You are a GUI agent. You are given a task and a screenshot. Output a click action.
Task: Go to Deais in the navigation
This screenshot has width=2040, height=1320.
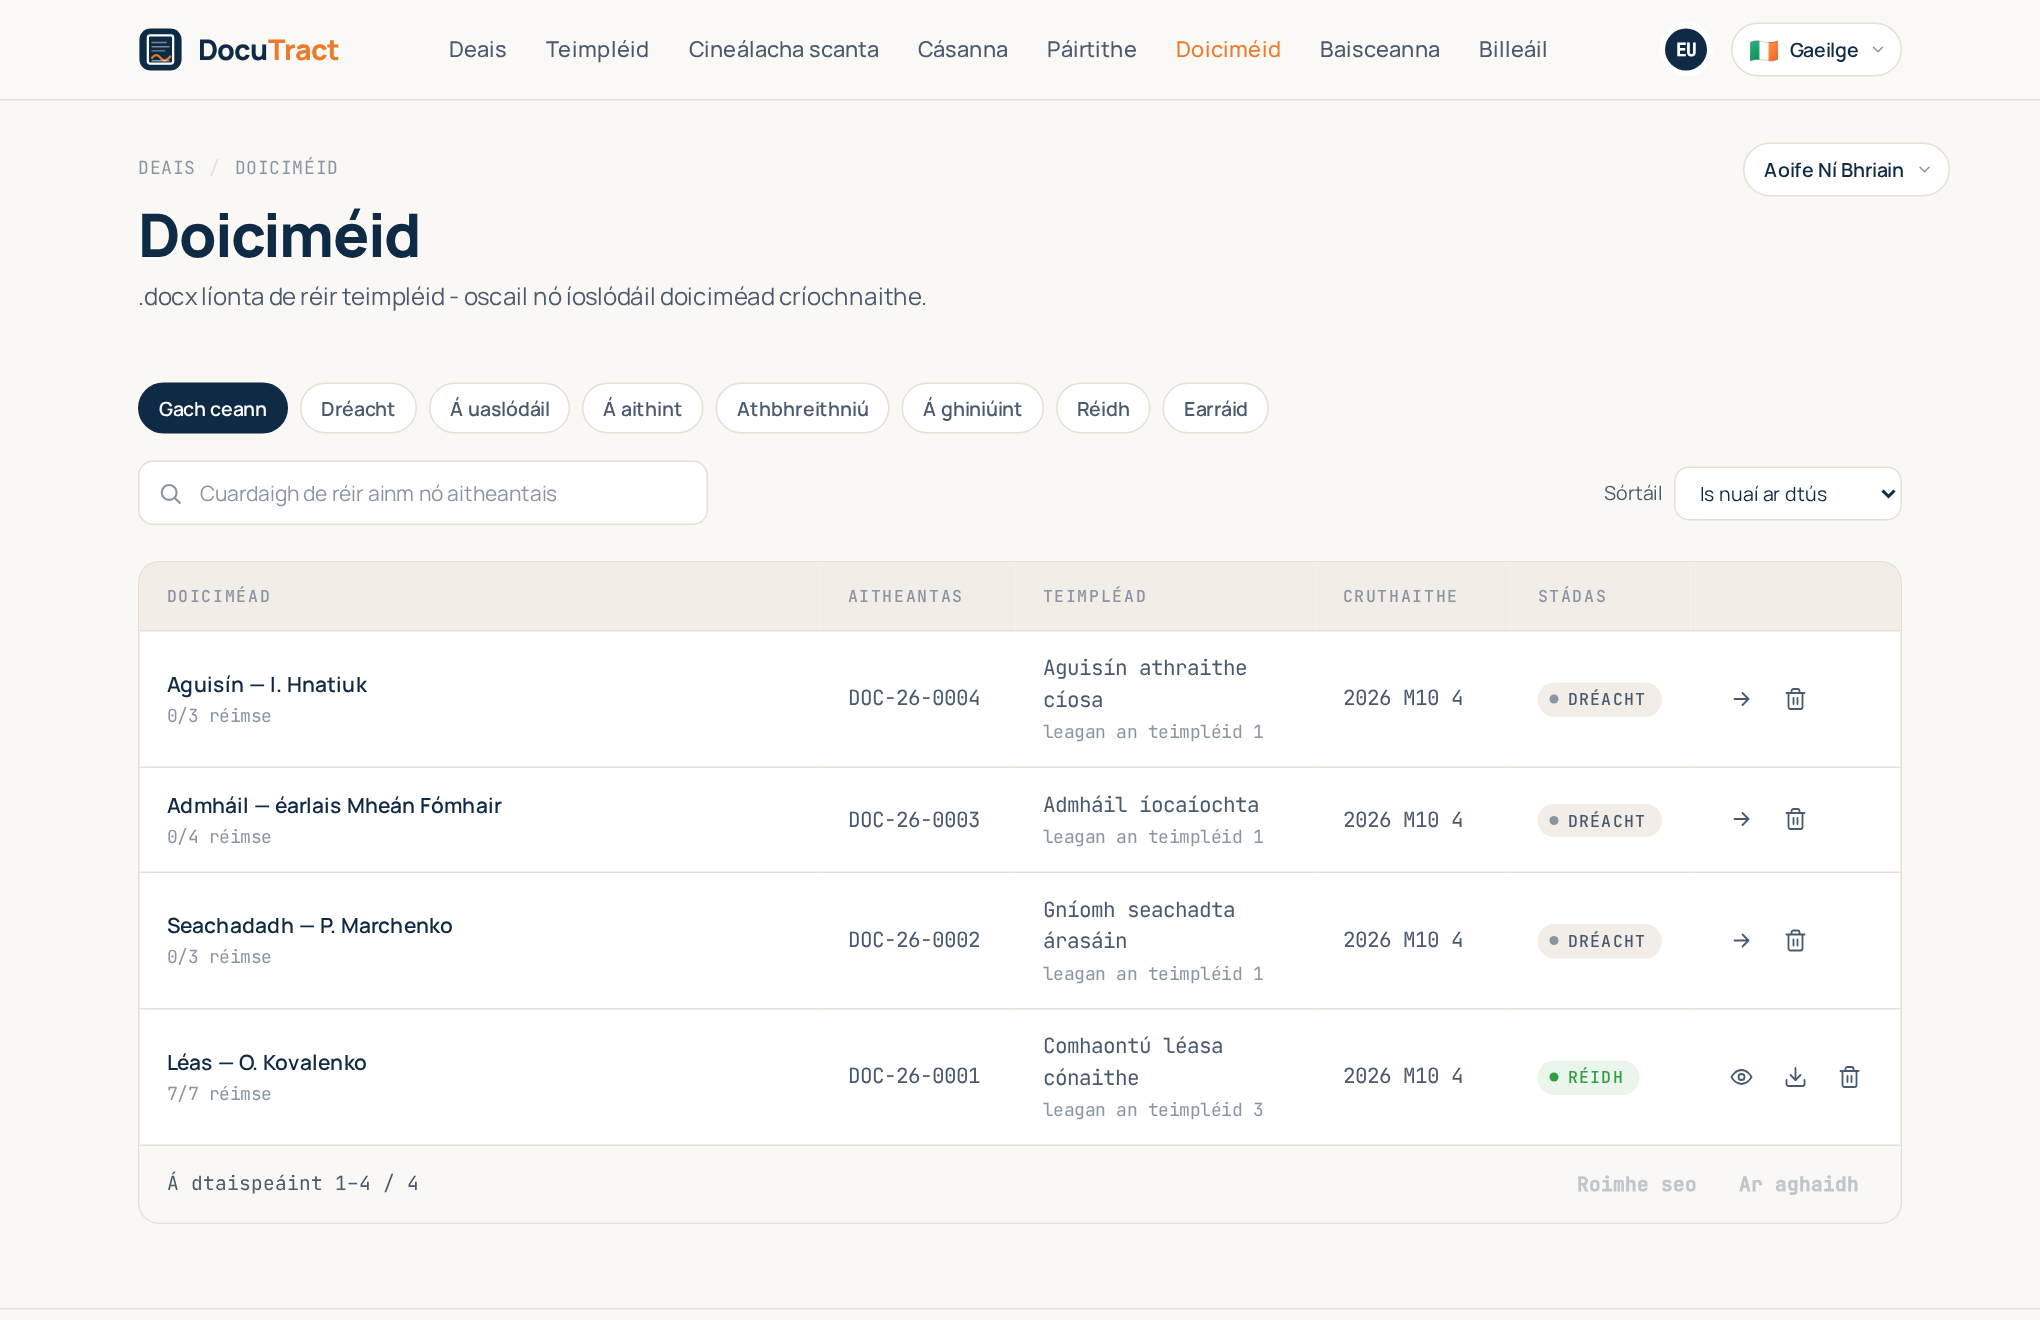point(477,49)
